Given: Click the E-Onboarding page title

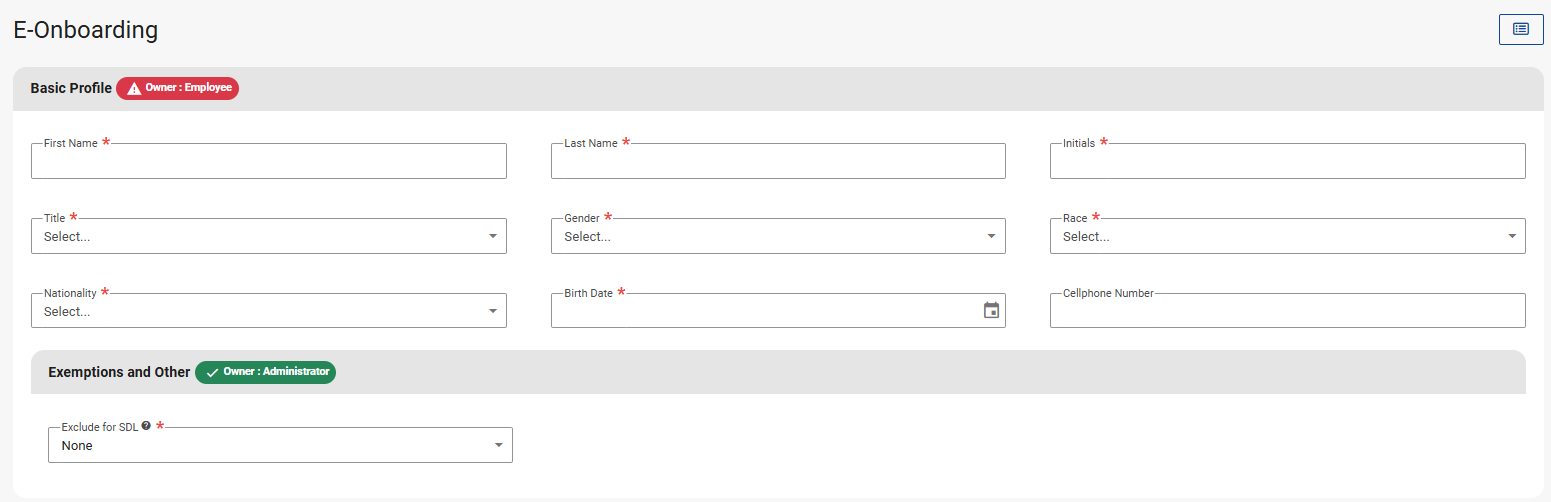Looking at the screenshot, I should tap(86, 30).
